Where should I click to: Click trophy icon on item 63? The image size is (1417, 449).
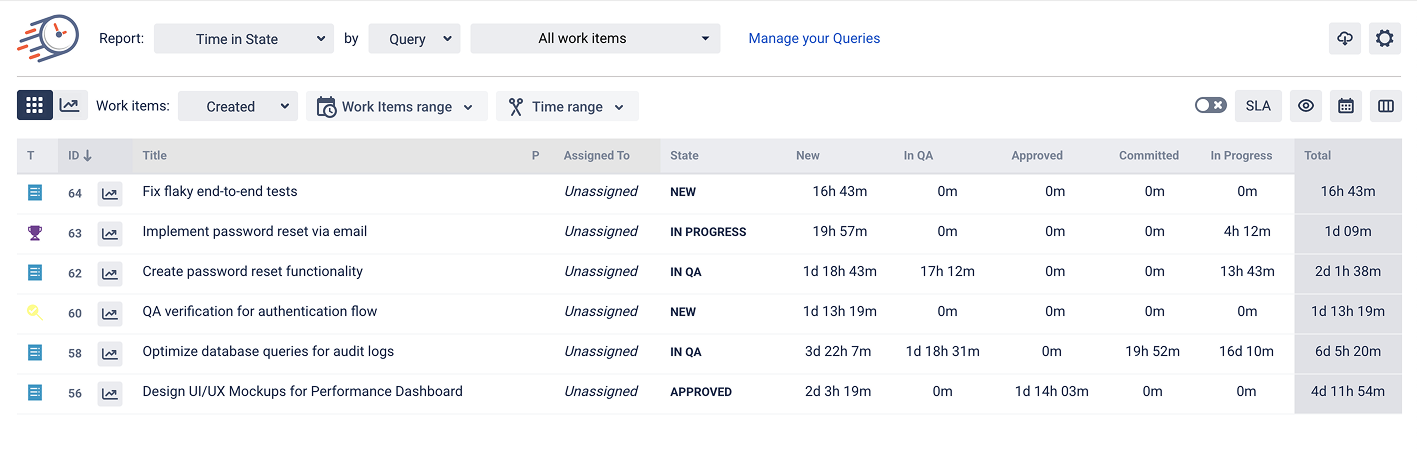[35, 232]
